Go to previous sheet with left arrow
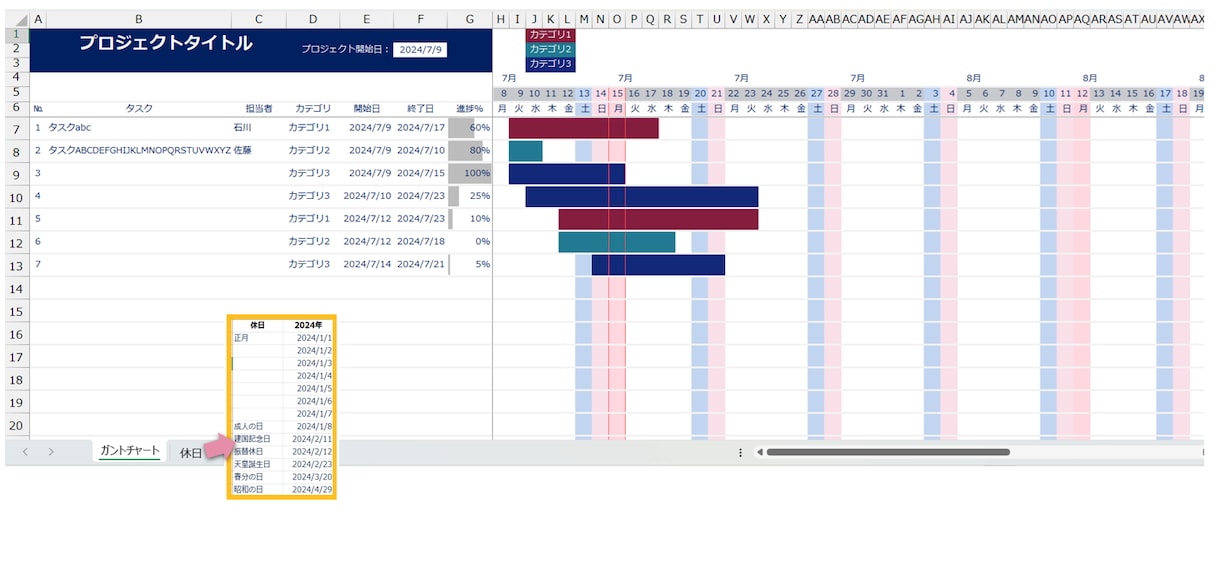Image resolution: width=1220 pixels, height=575 pixels. pyautogui.click(x=26, y=452)
